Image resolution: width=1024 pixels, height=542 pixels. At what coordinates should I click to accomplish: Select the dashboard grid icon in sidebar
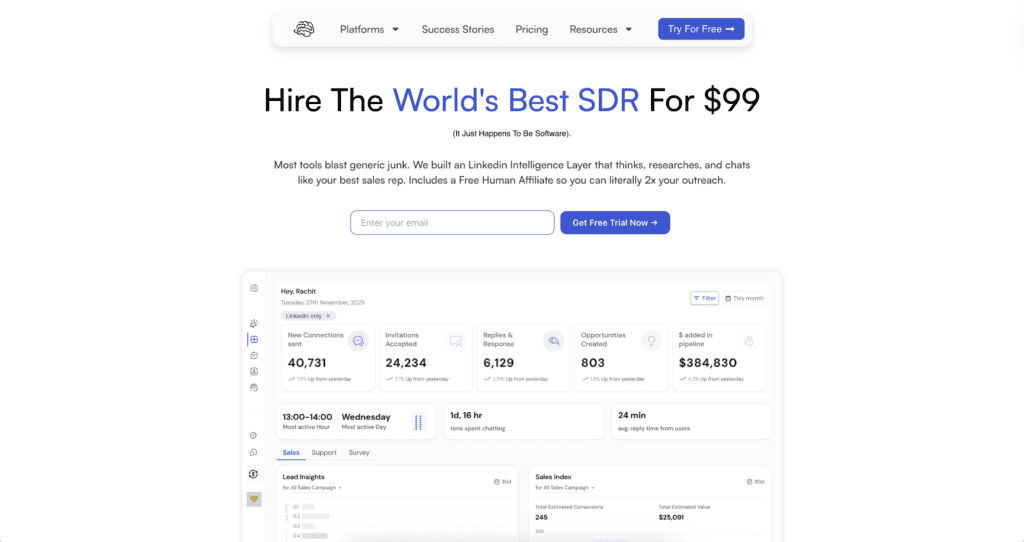(254, 340)
